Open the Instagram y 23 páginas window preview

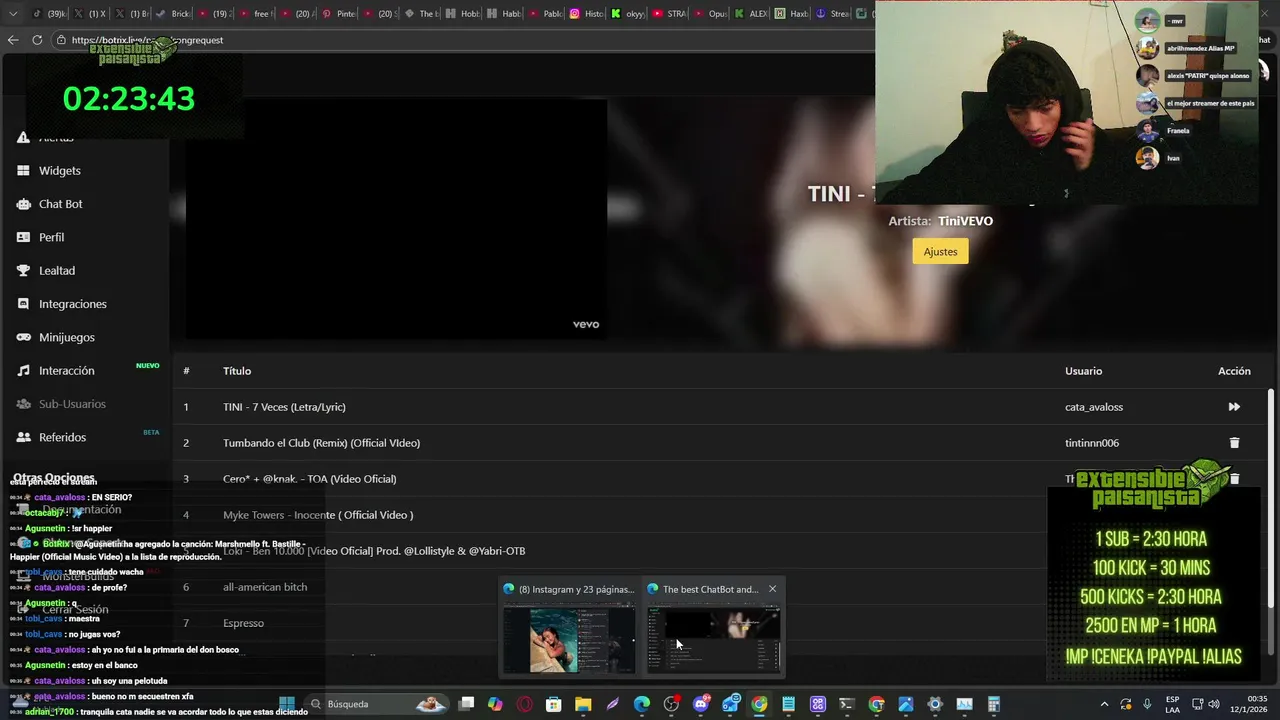(x=568, y=628)
